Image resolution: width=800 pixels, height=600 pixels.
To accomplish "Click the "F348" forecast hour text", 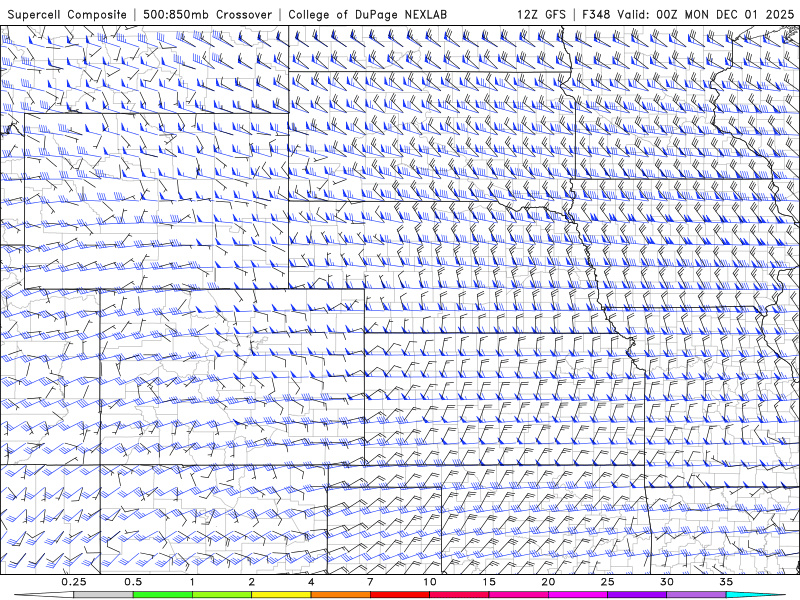I will [595, 14].
